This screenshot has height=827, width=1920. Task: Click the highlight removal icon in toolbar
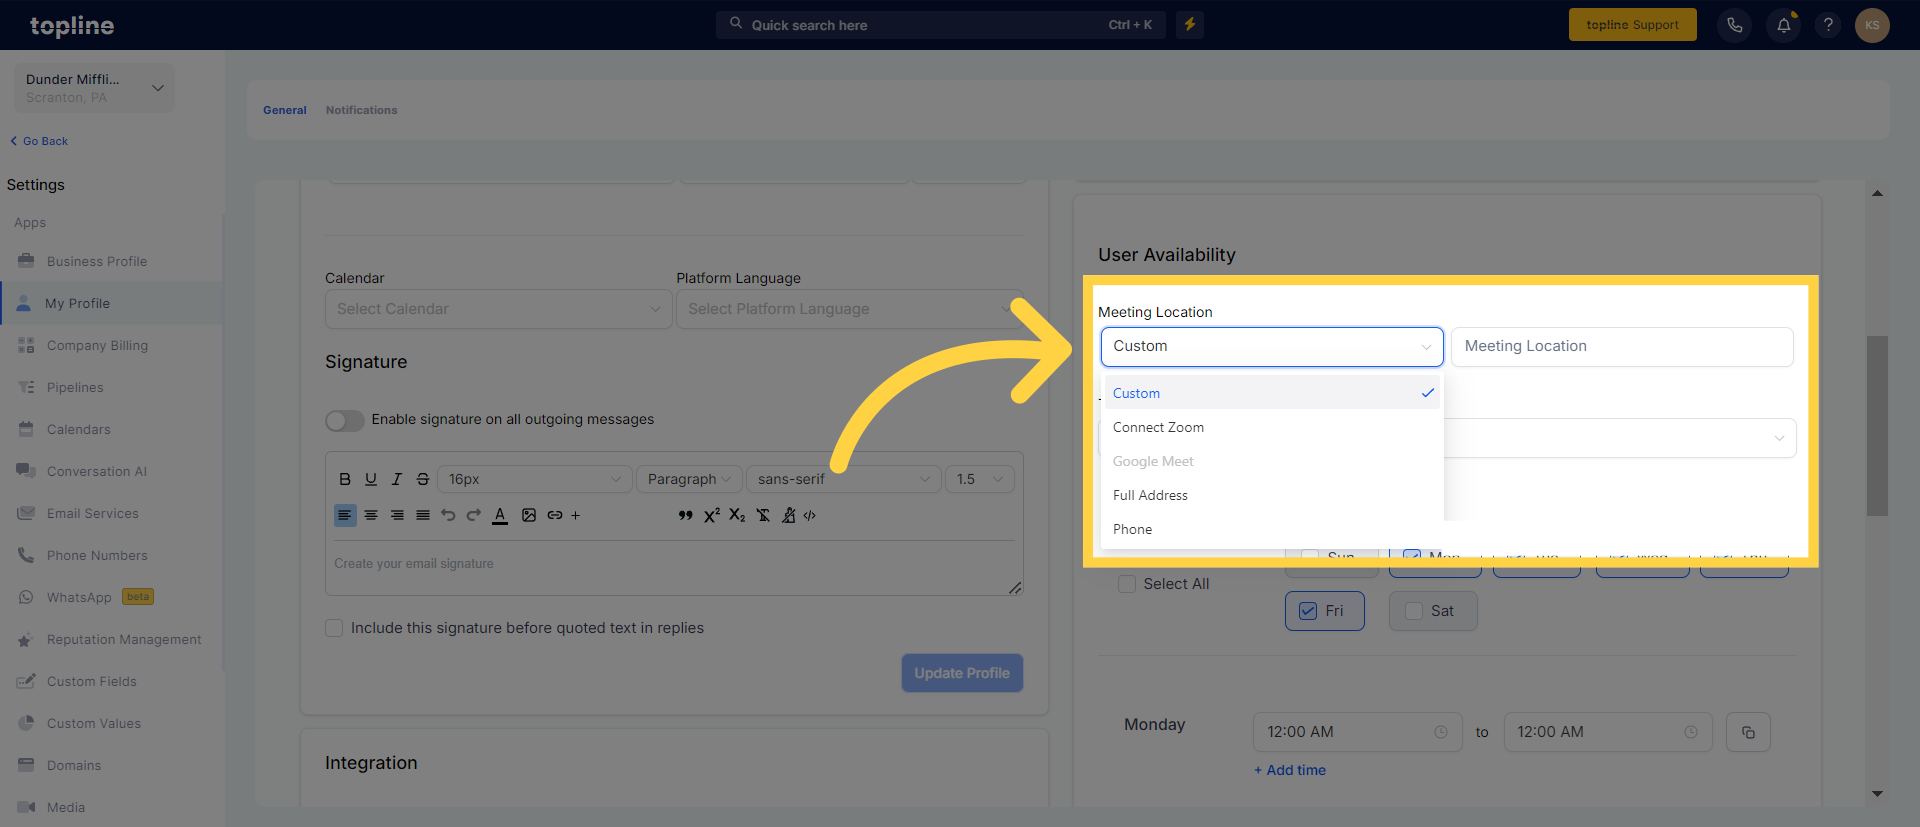tap(789, 515)
